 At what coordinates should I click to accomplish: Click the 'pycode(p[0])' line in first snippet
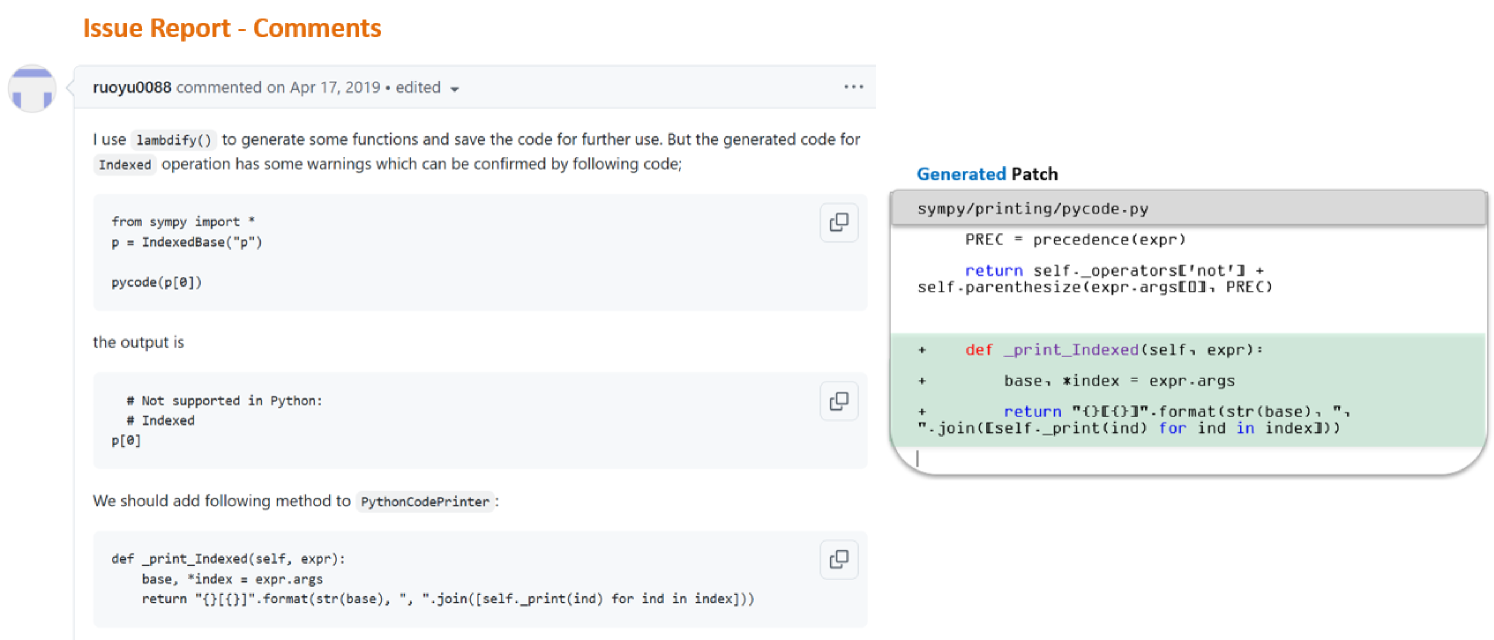coord(157,283)
